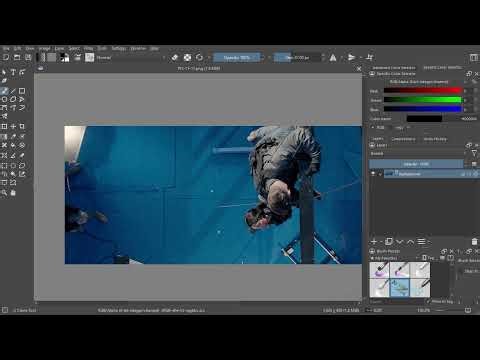Select the Select Shapes arrow tool

(x=4, y=72)
